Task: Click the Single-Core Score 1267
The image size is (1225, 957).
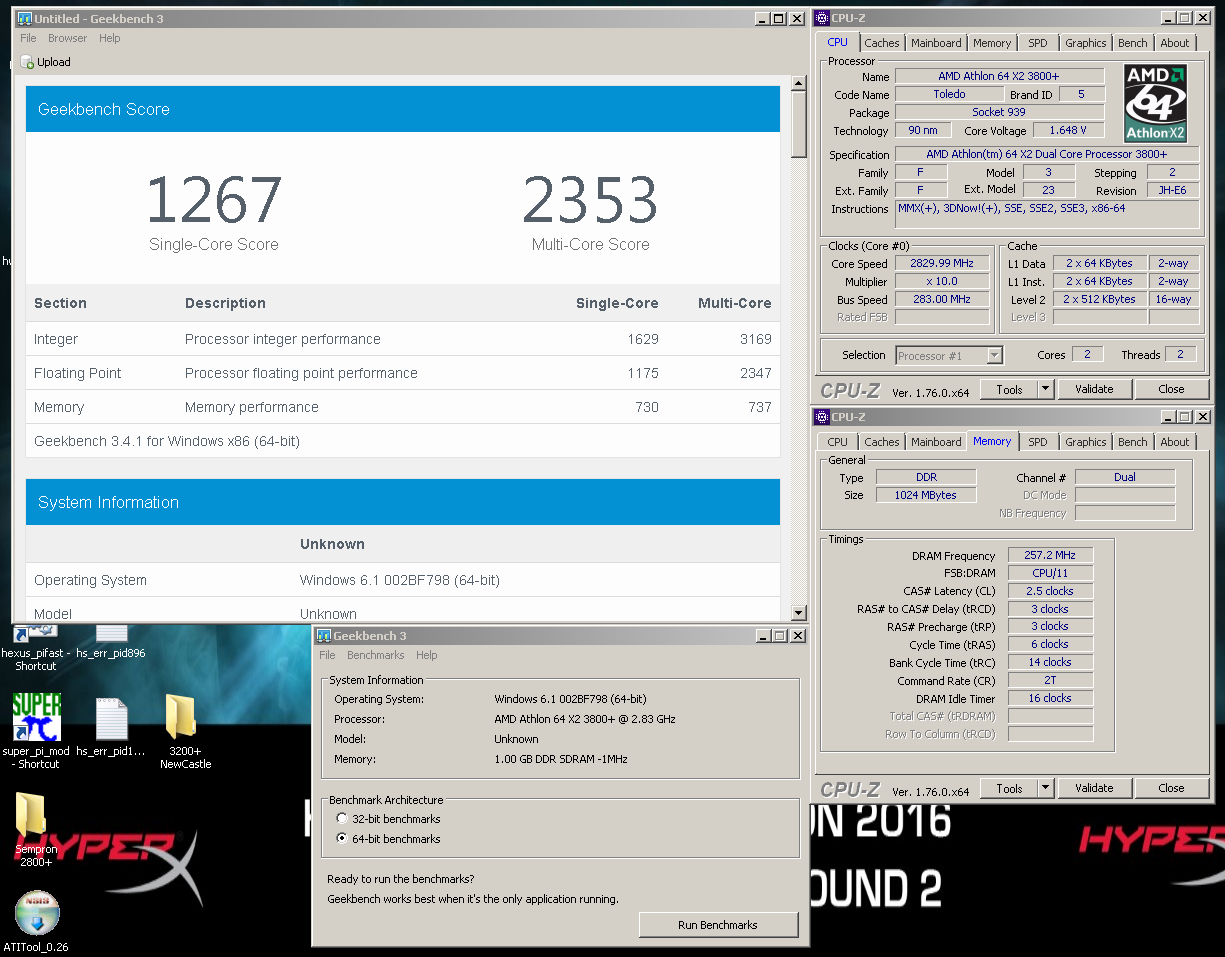Action: pos(214,200)
